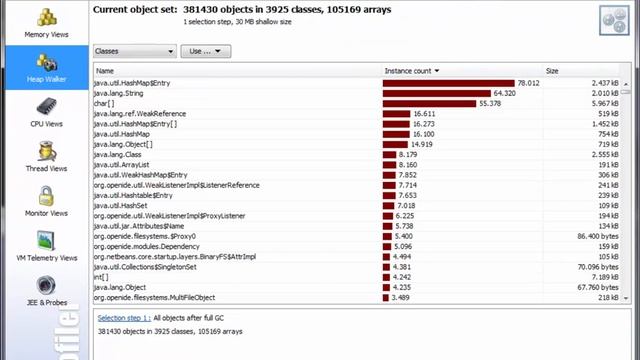
Task: Select the java.lang.ref.WeakReference row
Action: click(x=357, y=114)
